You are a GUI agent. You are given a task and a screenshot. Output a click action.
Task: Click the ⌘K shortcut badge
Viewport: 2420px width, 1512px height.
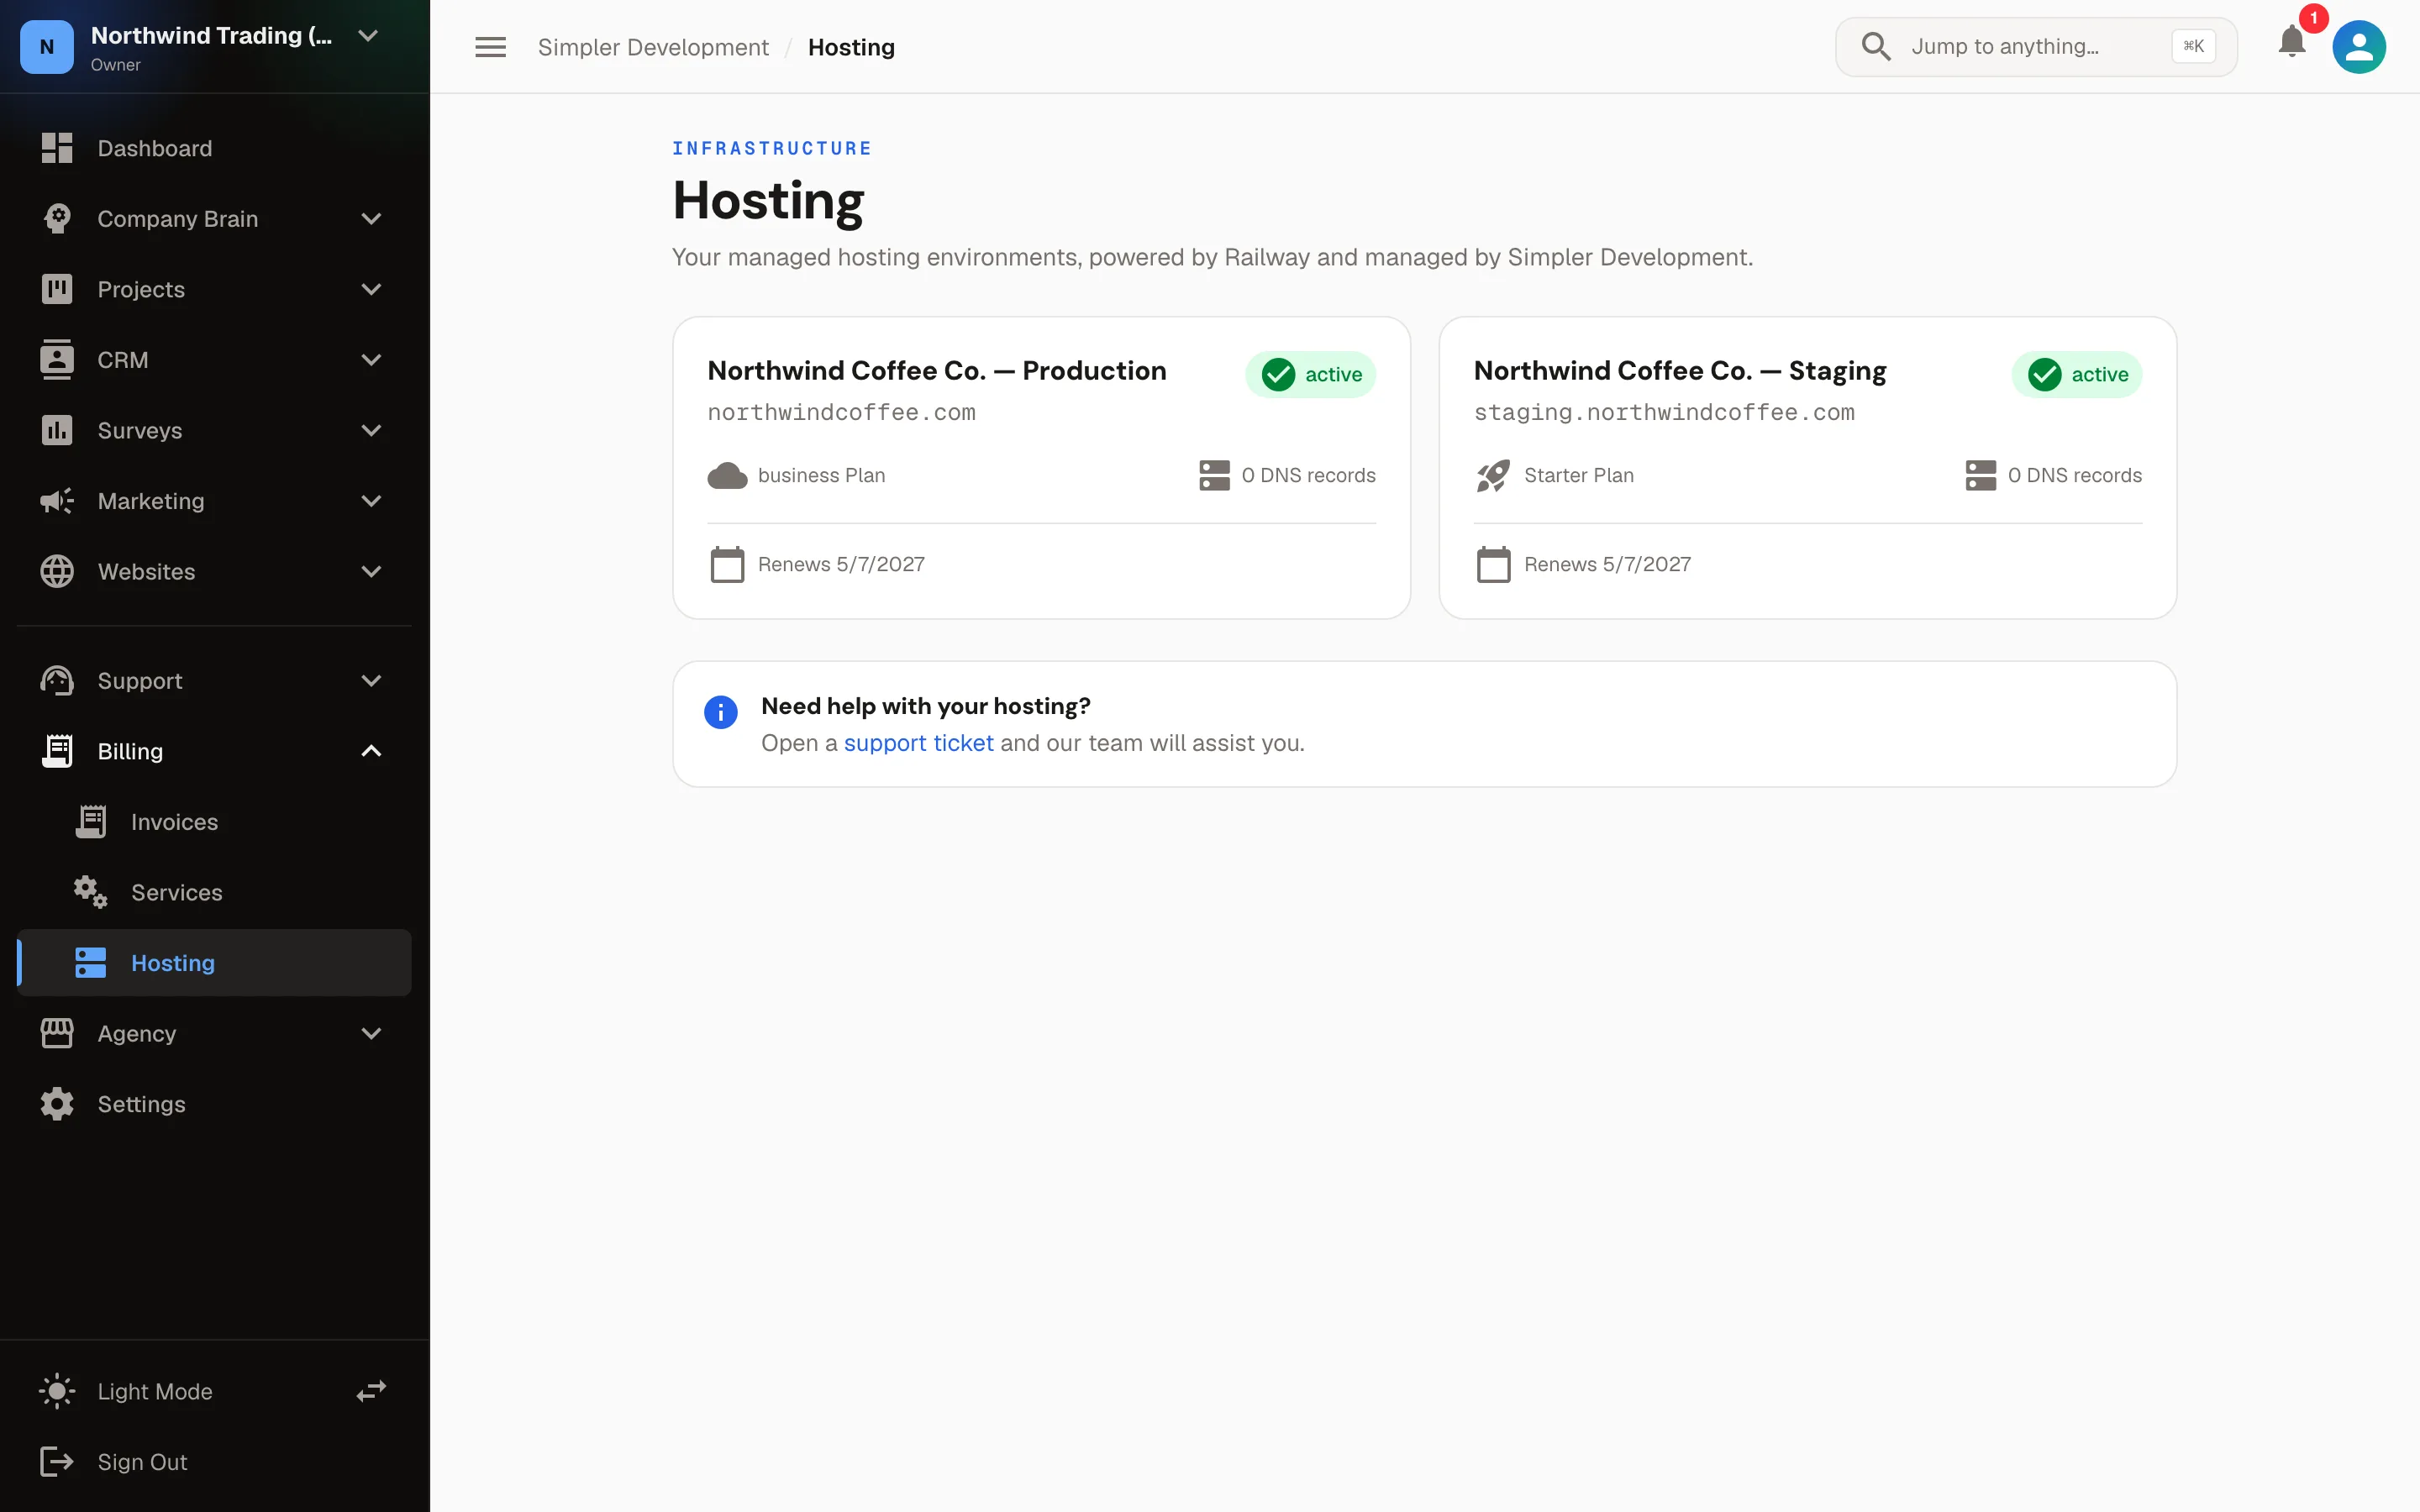pyautogui.click(x=2194, y=46)
